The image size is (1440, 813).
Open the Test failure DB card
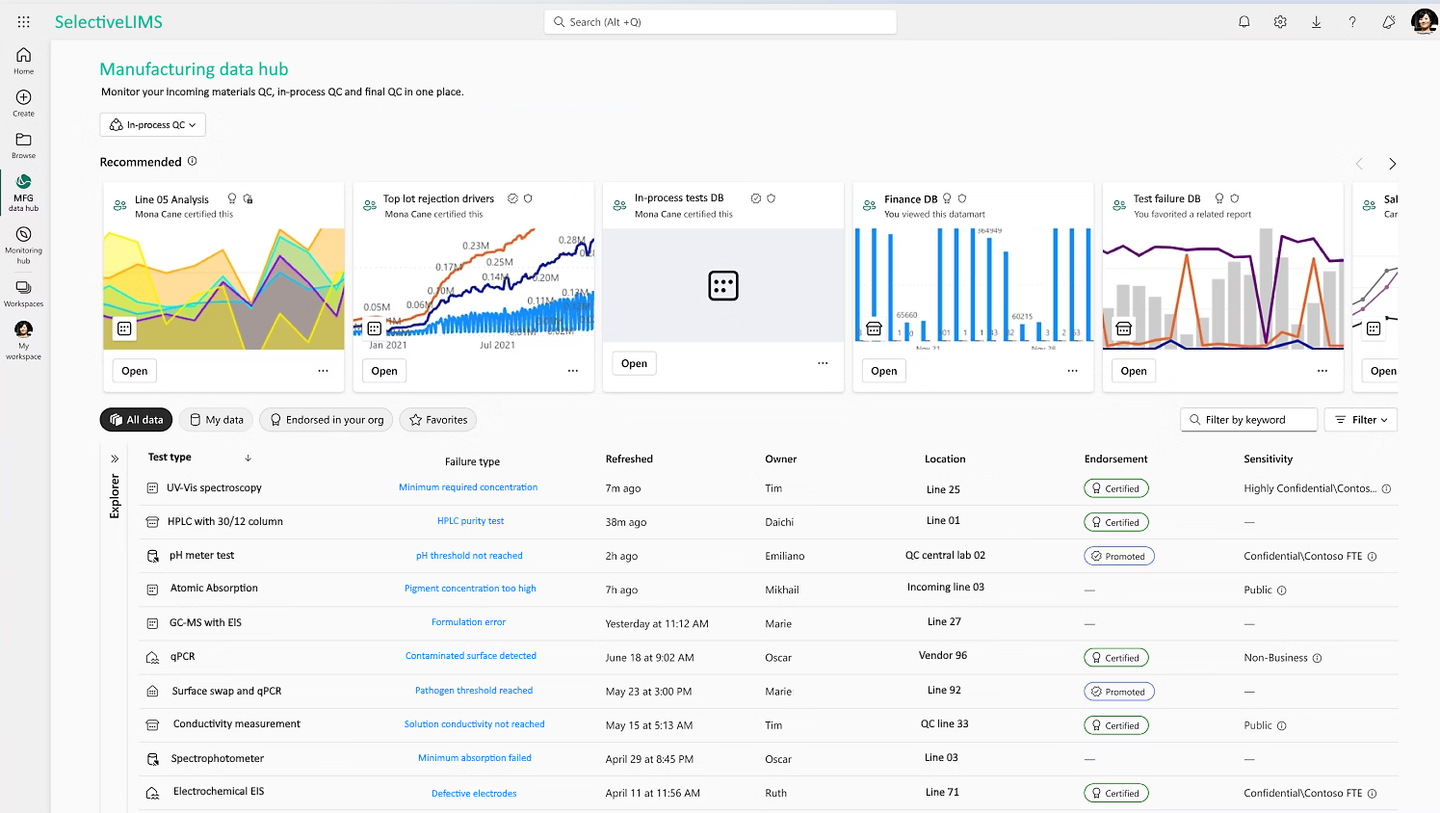(x=1134, y=371)
